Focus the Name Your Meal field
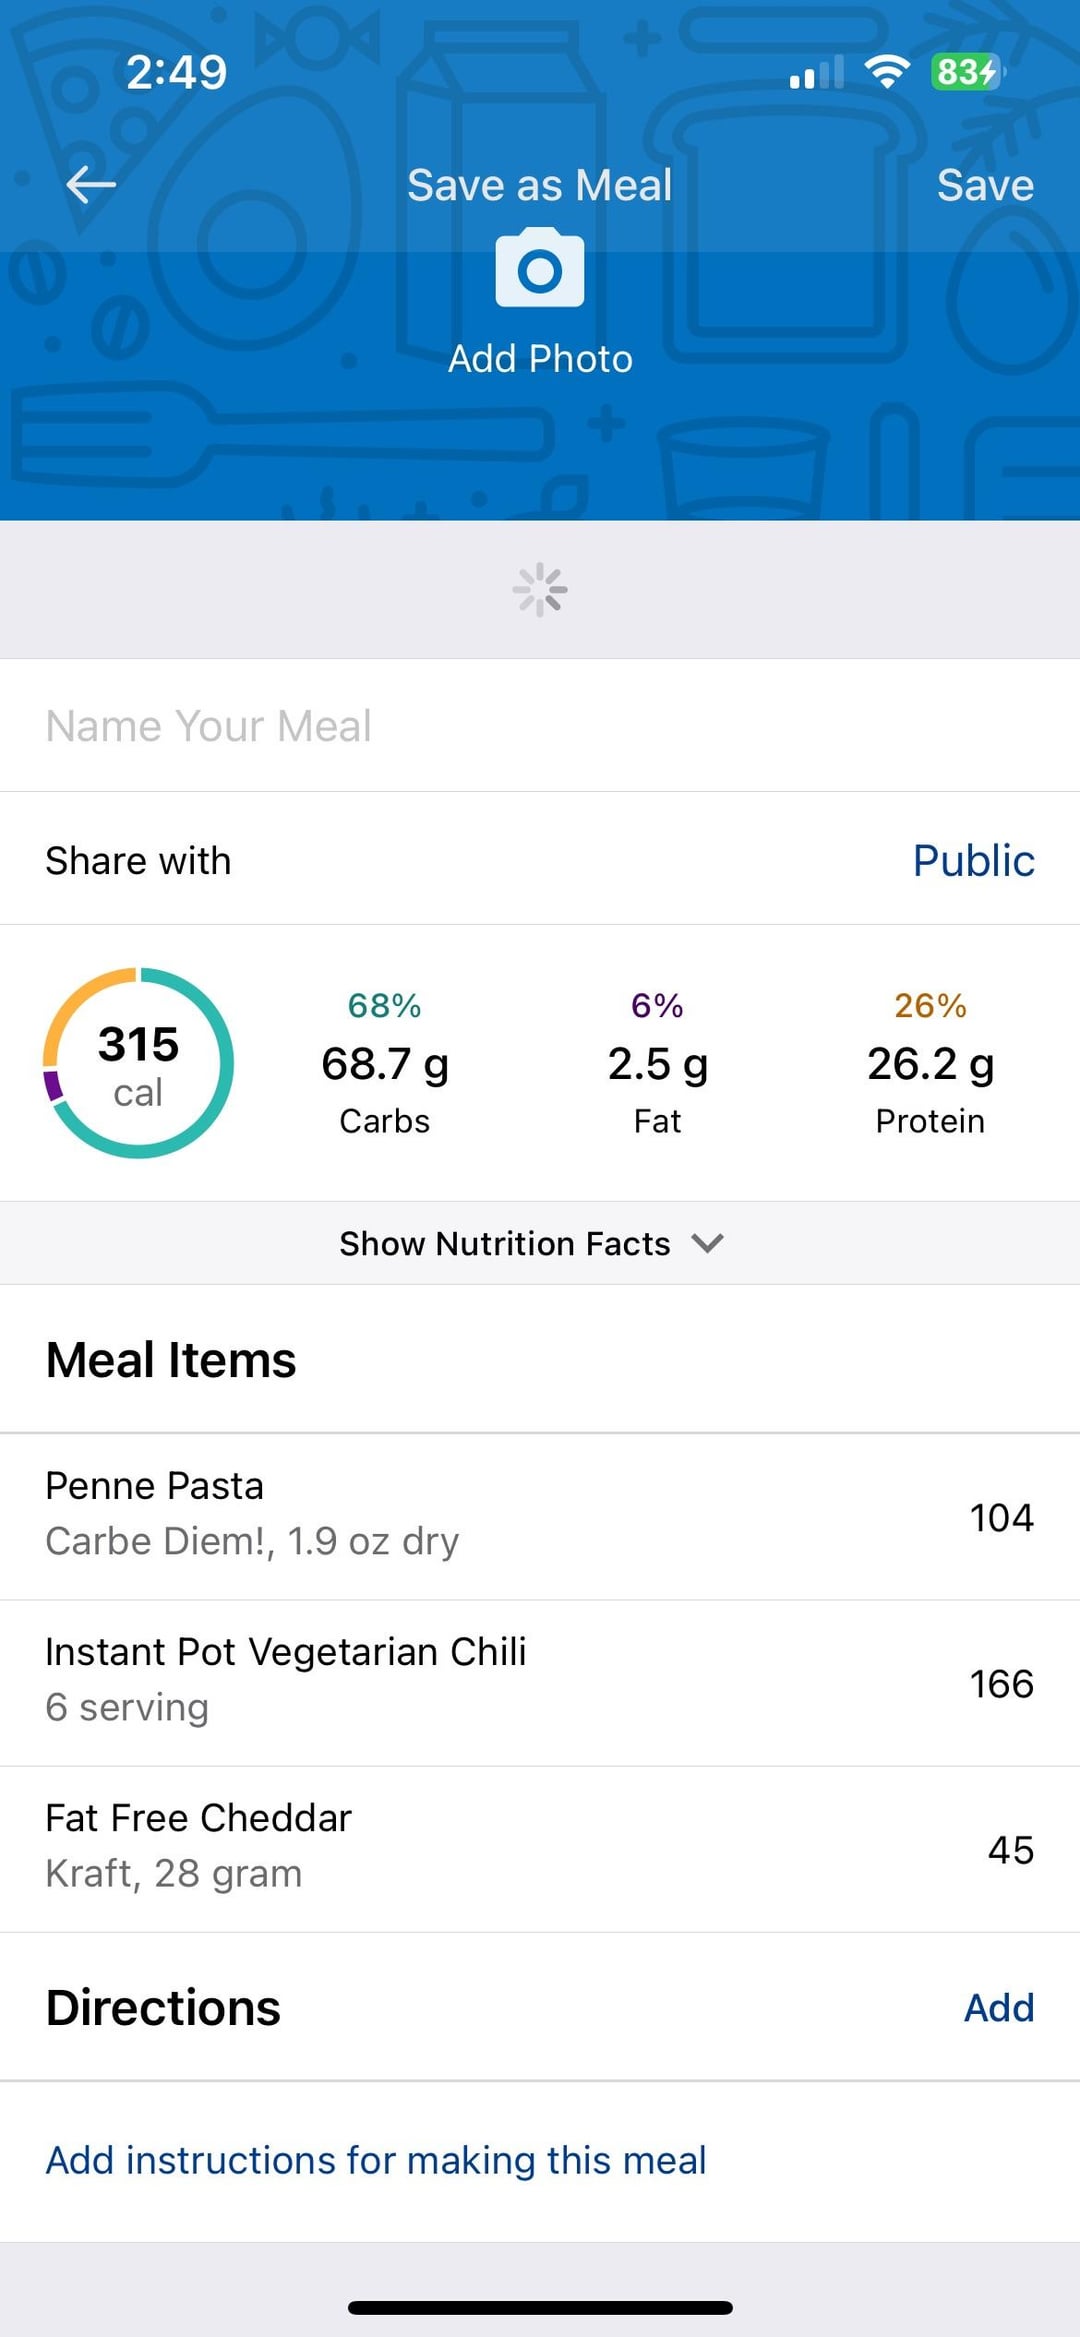Image resolution: width=1080 pixels, height=2337 pixels. pos(540,726)
